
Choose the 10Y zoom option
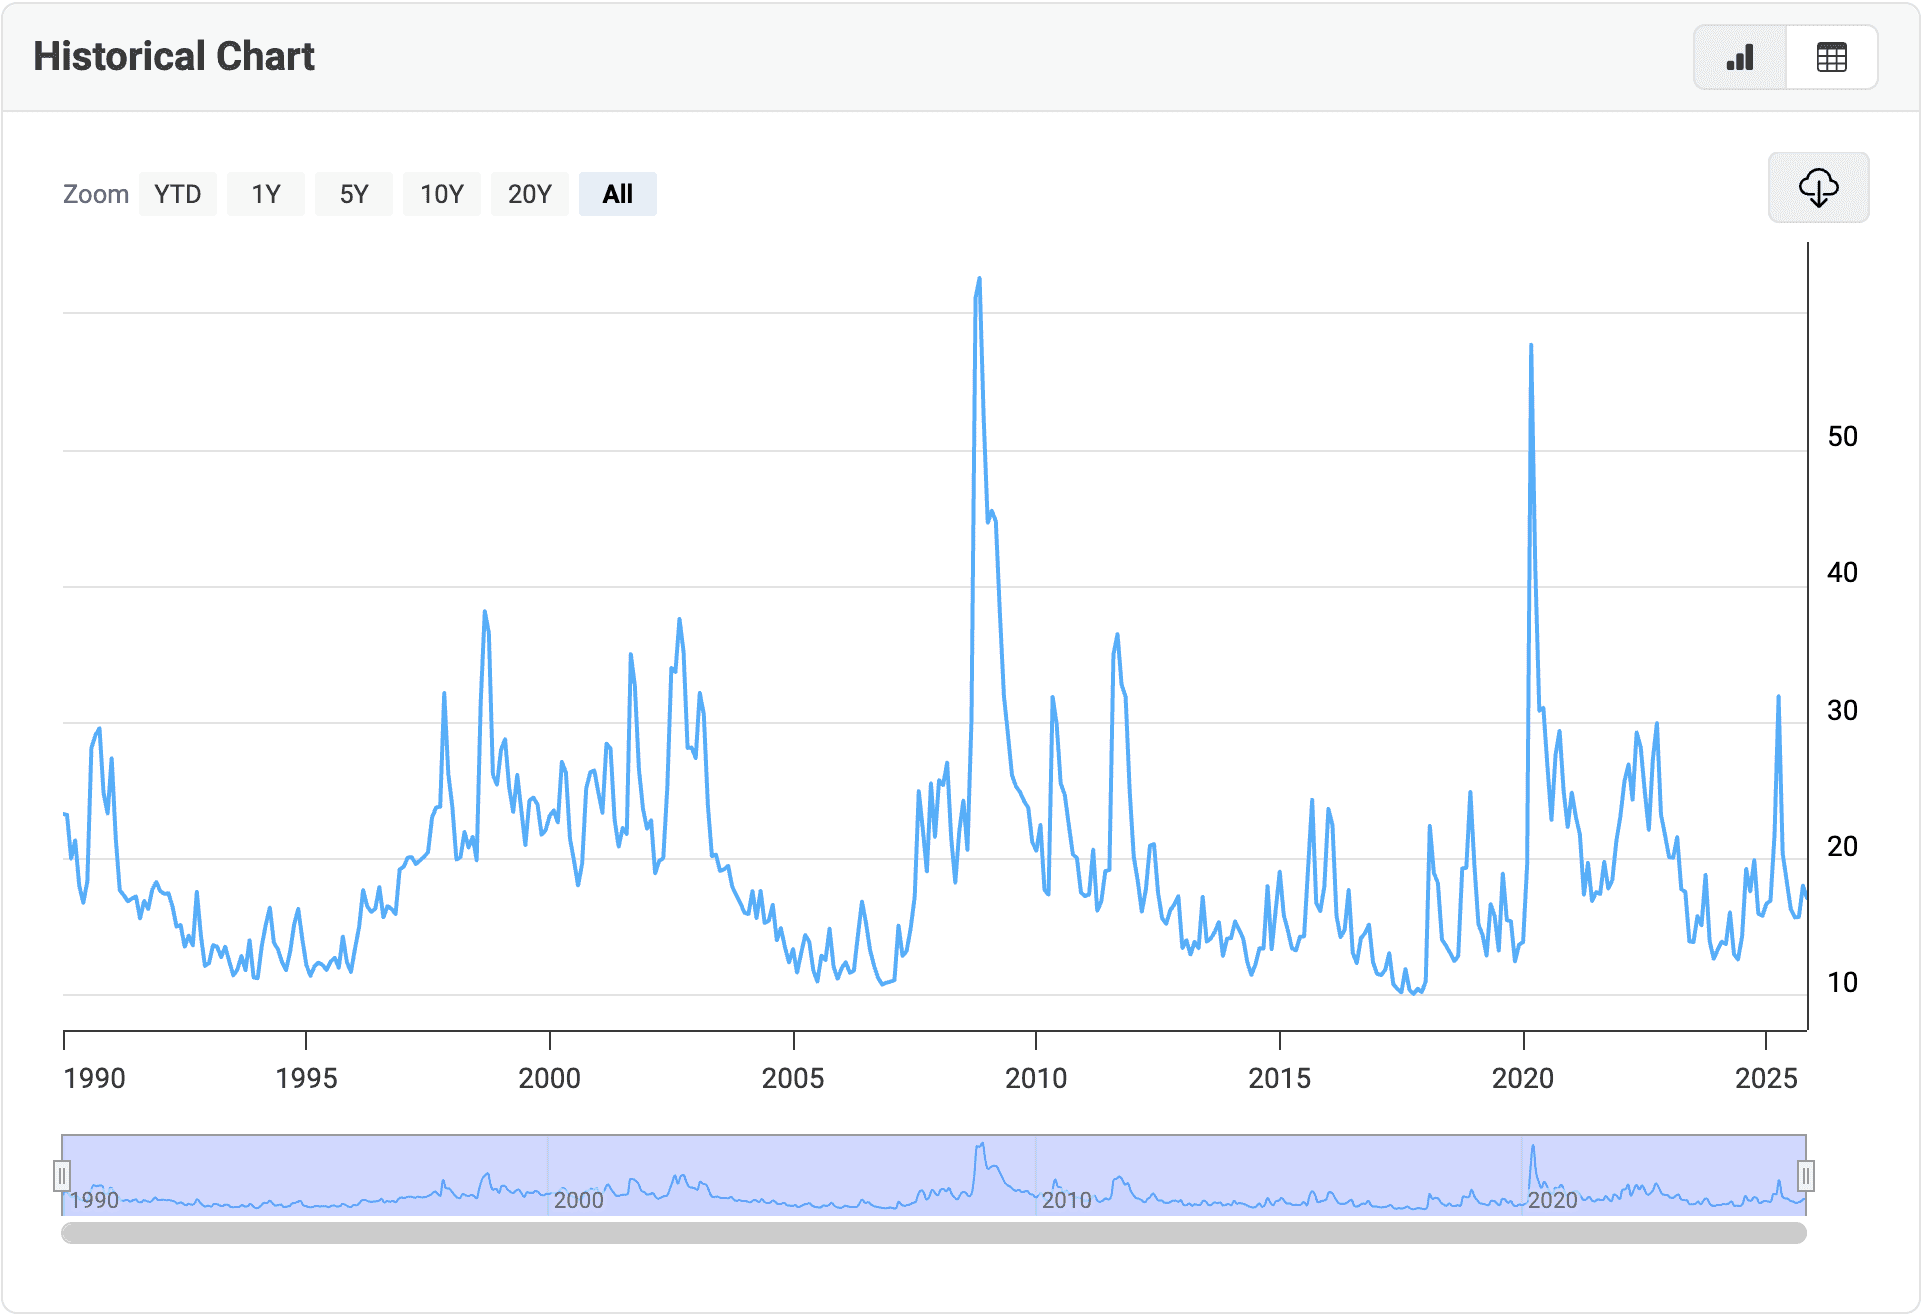point(442,193)
